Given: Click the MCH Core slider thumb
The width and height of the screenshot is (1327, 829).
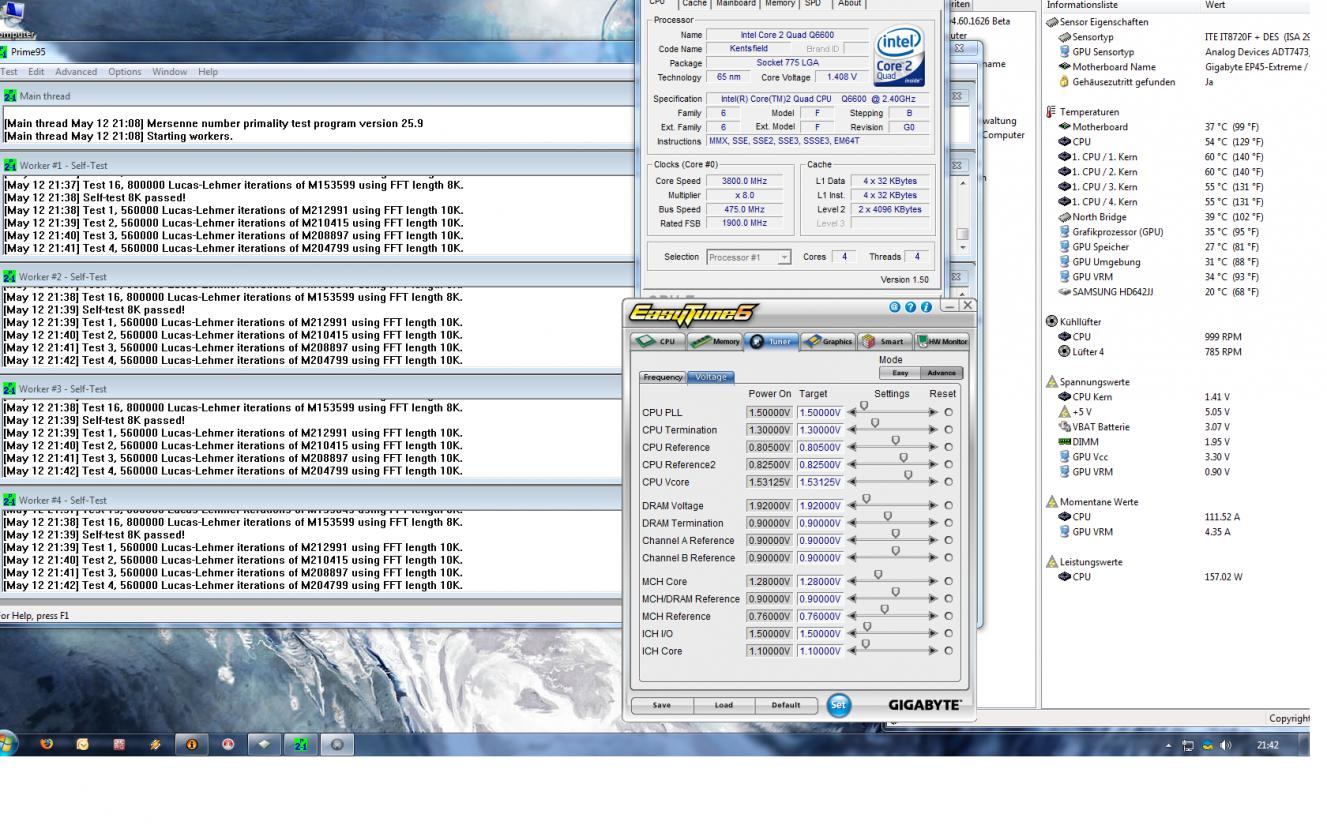Looking at the screenshot, I should [878, 575].
